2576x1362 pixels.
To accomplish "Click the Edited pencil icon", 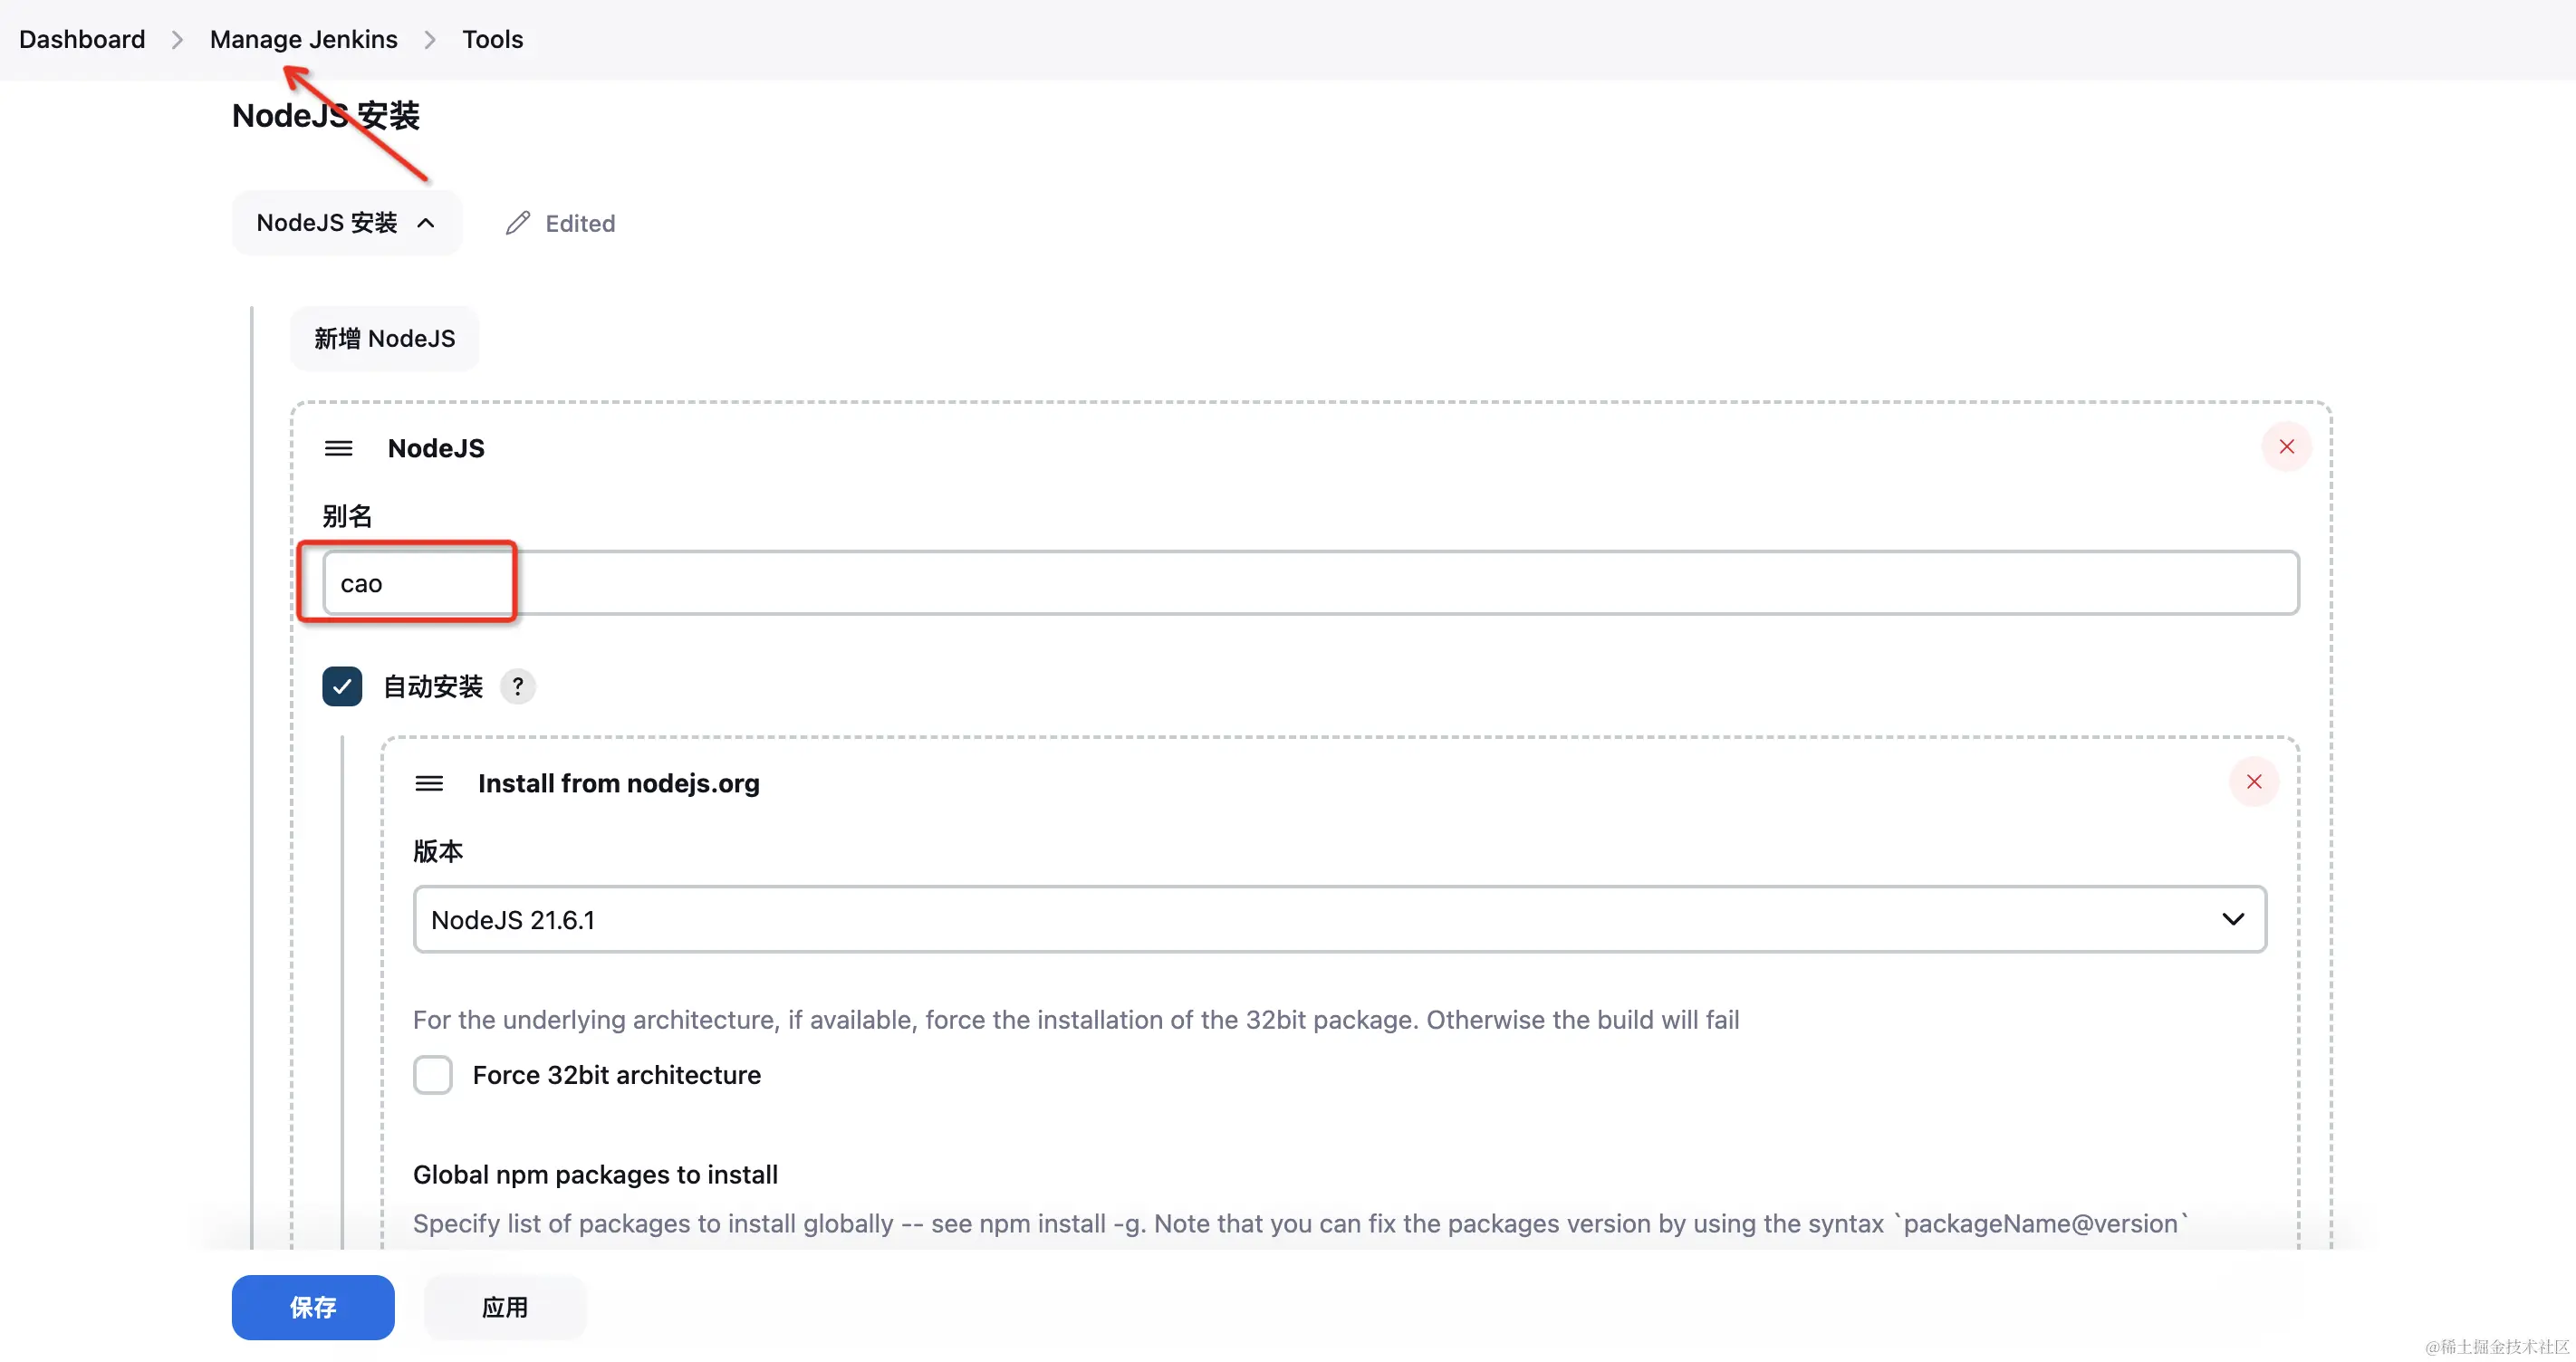I will click(x=517, y=223).
